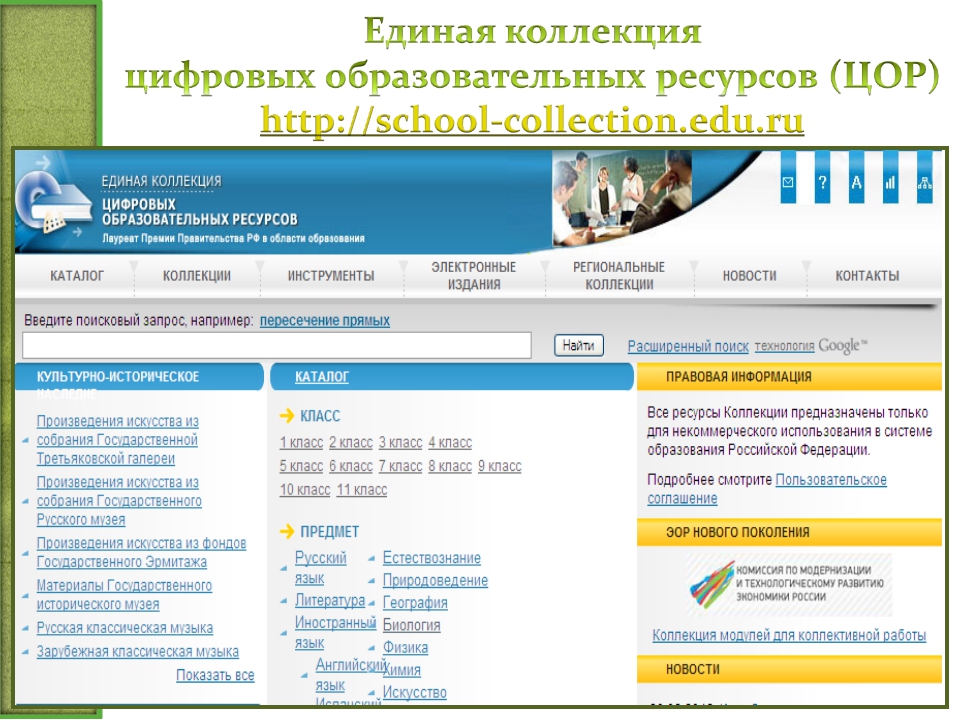Click example query 'пересечение прямых'
Screen dimensions: 960x720
(324, 320)
